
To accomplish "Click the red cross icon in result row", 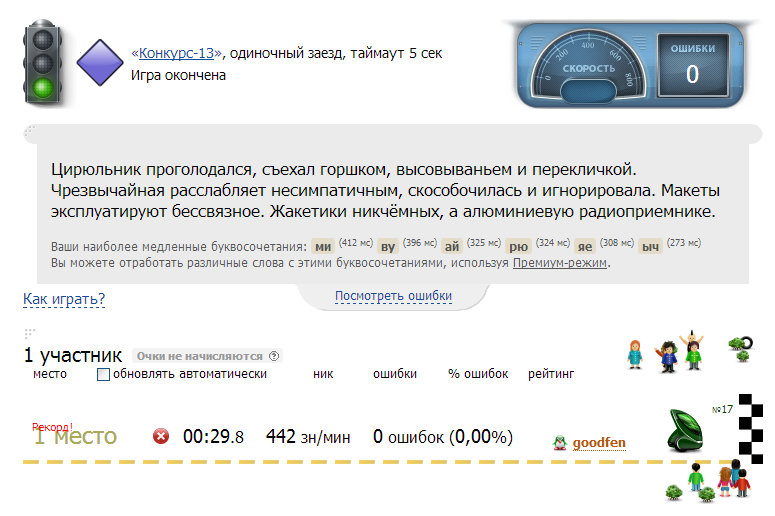I will point(161,436).
